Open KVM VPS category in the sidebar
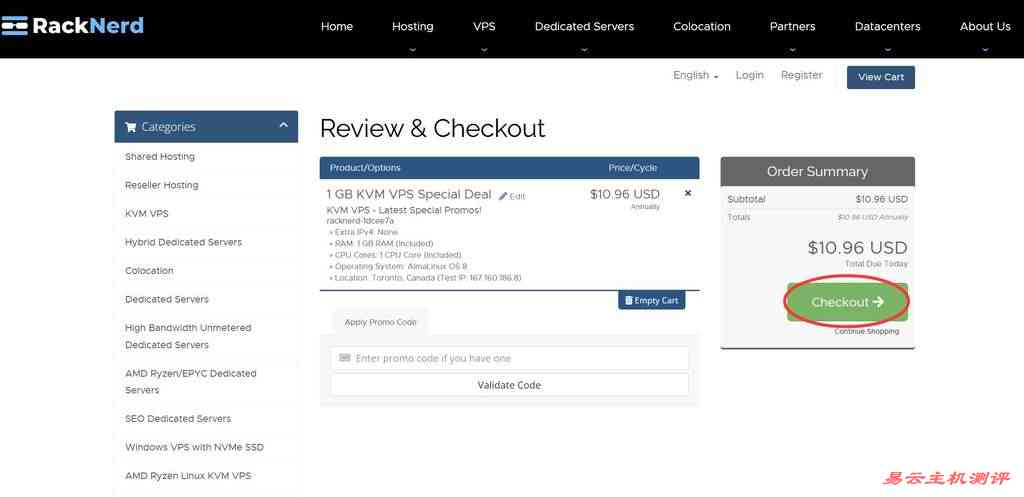 [x=147, y=214]
